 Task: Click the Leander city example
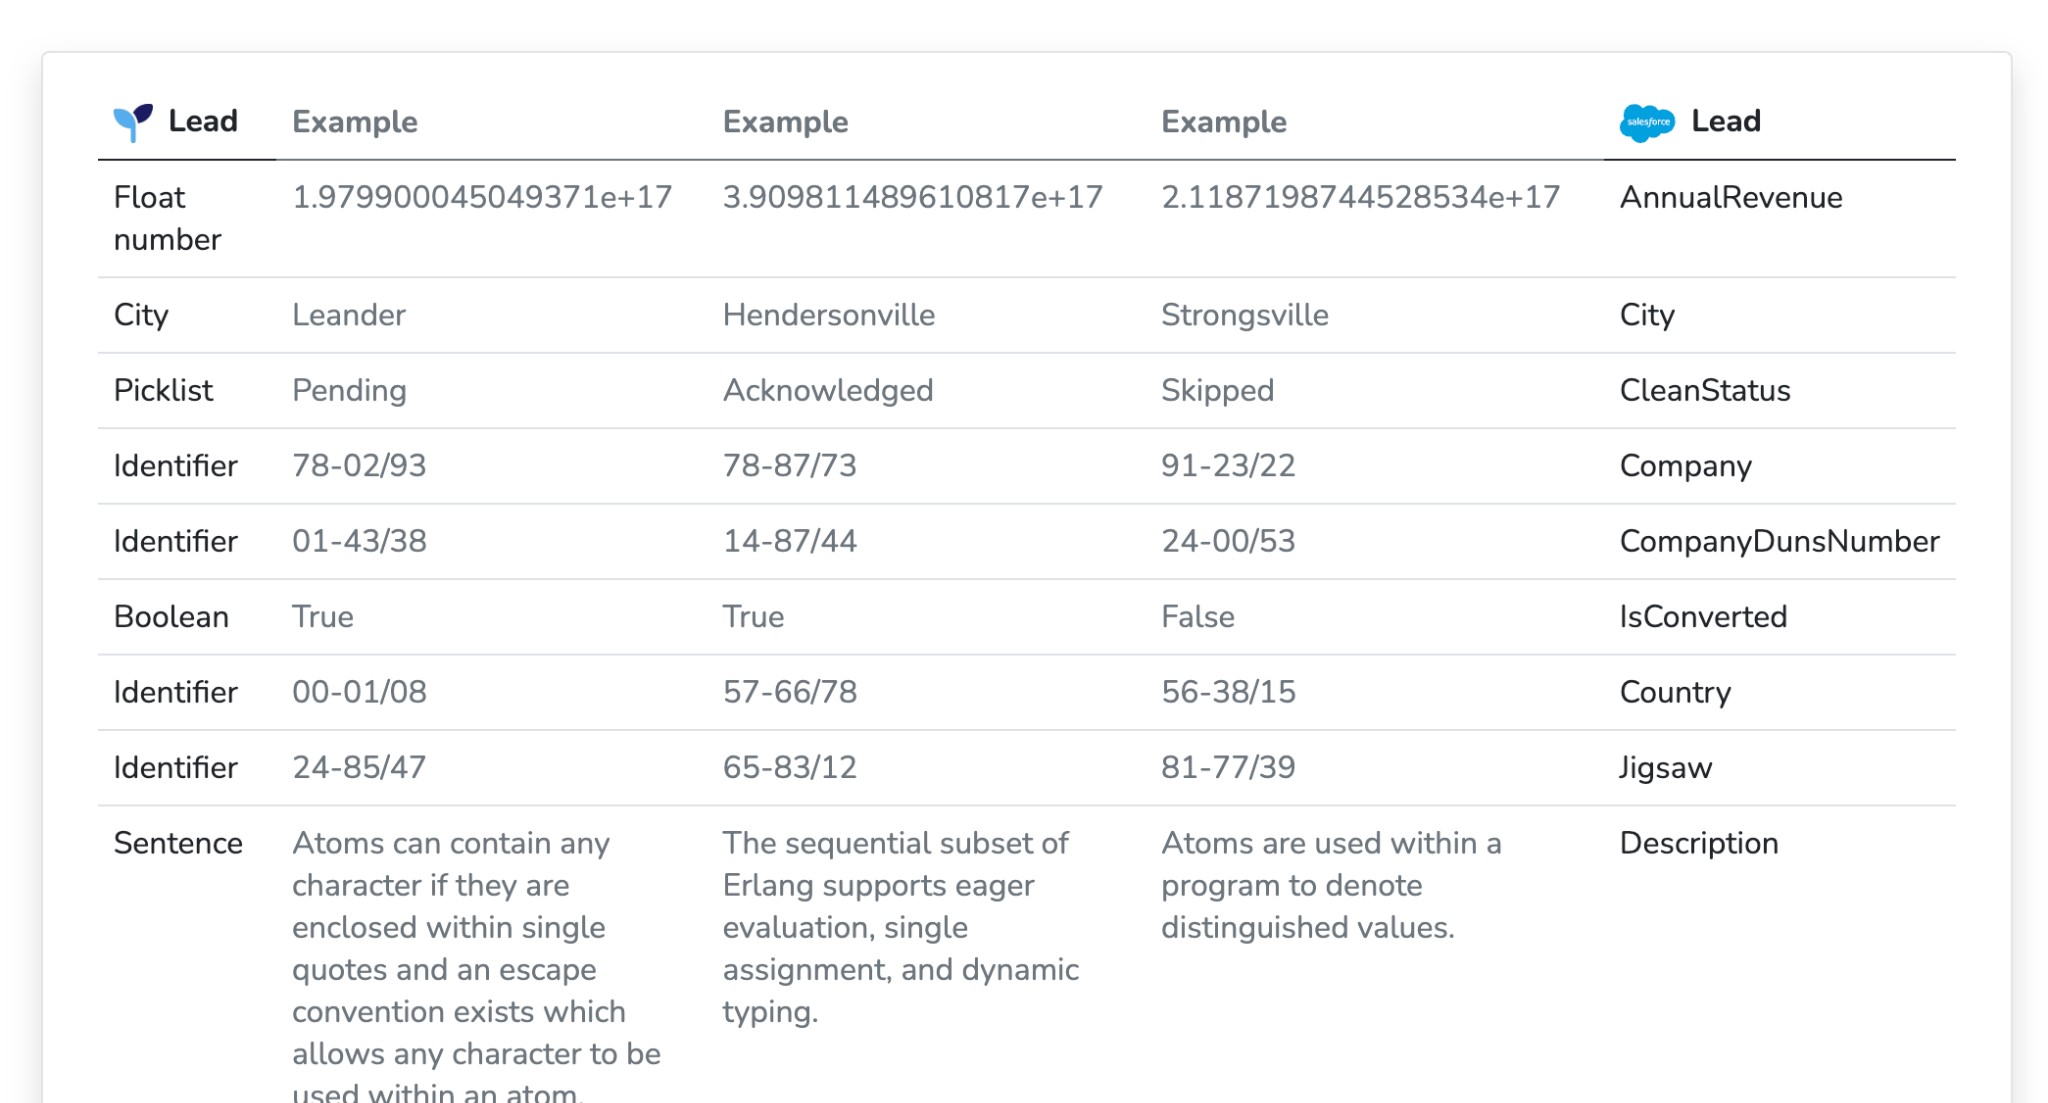click(348, 316)
